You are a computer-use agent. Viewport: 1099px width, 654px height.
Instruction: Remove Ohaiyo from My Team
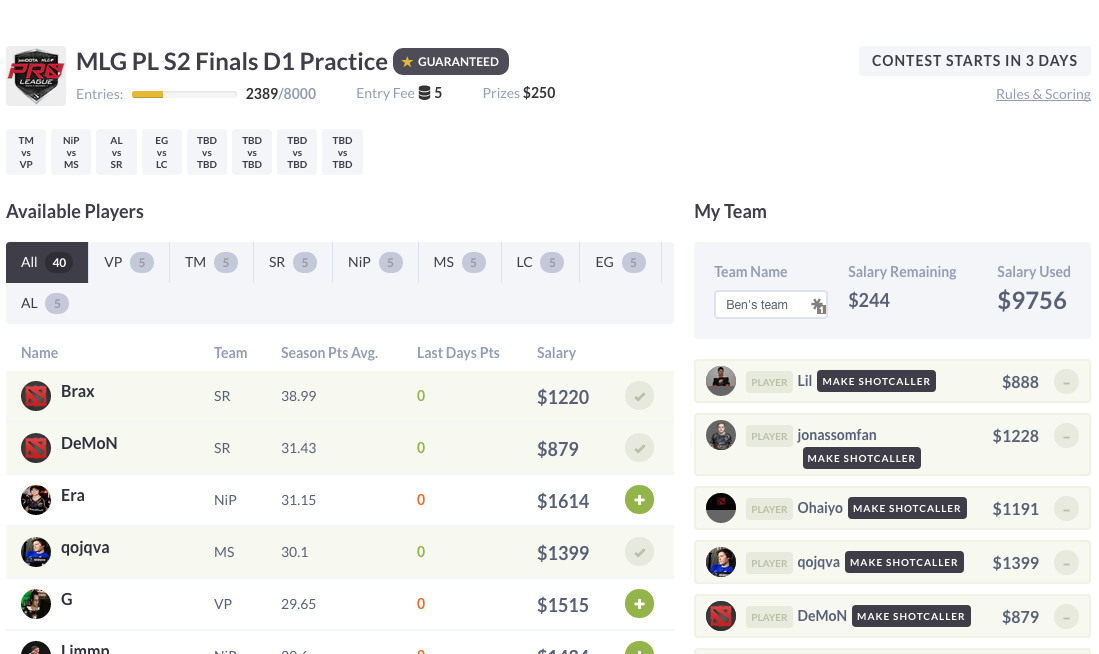tap(1066, 509)
